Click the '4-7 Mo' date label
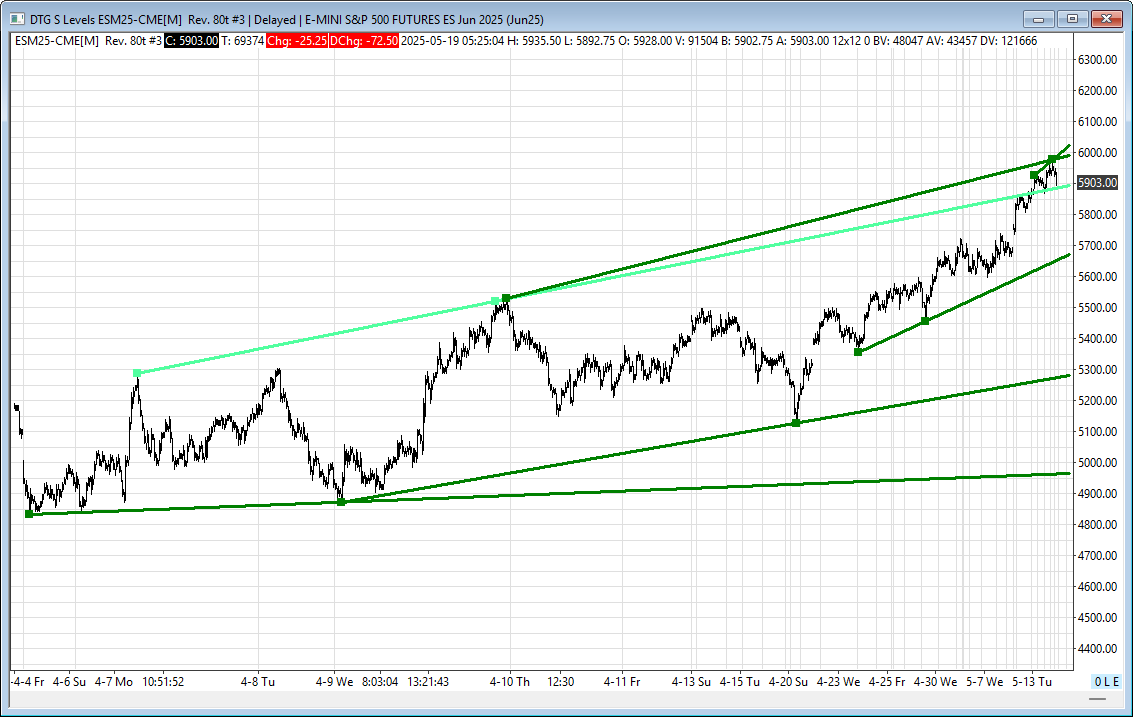The image size is (1133, 717). tap(114, 682)
